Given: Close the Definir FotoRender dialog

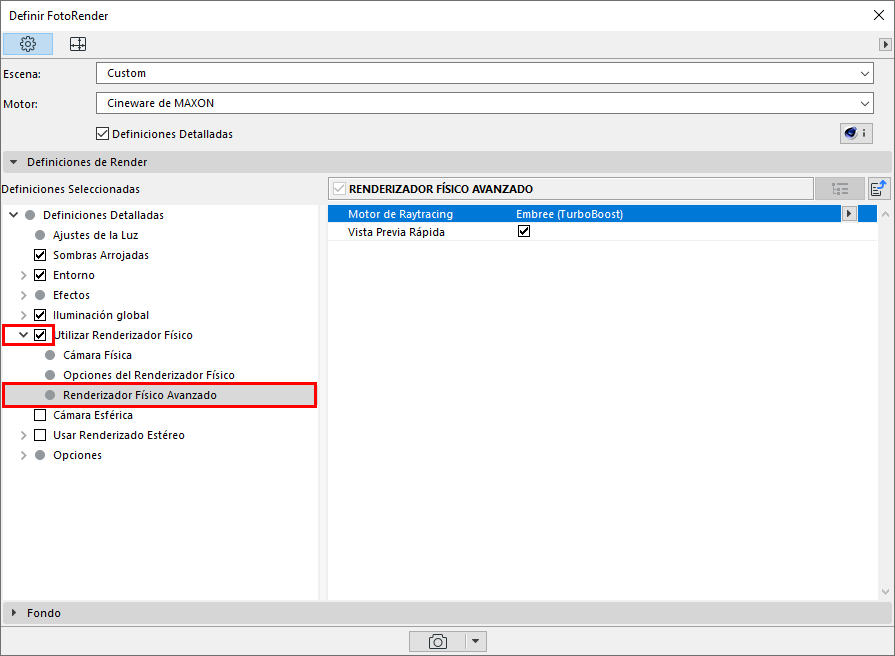Looking at the screenshot, I should pos(879,15).
